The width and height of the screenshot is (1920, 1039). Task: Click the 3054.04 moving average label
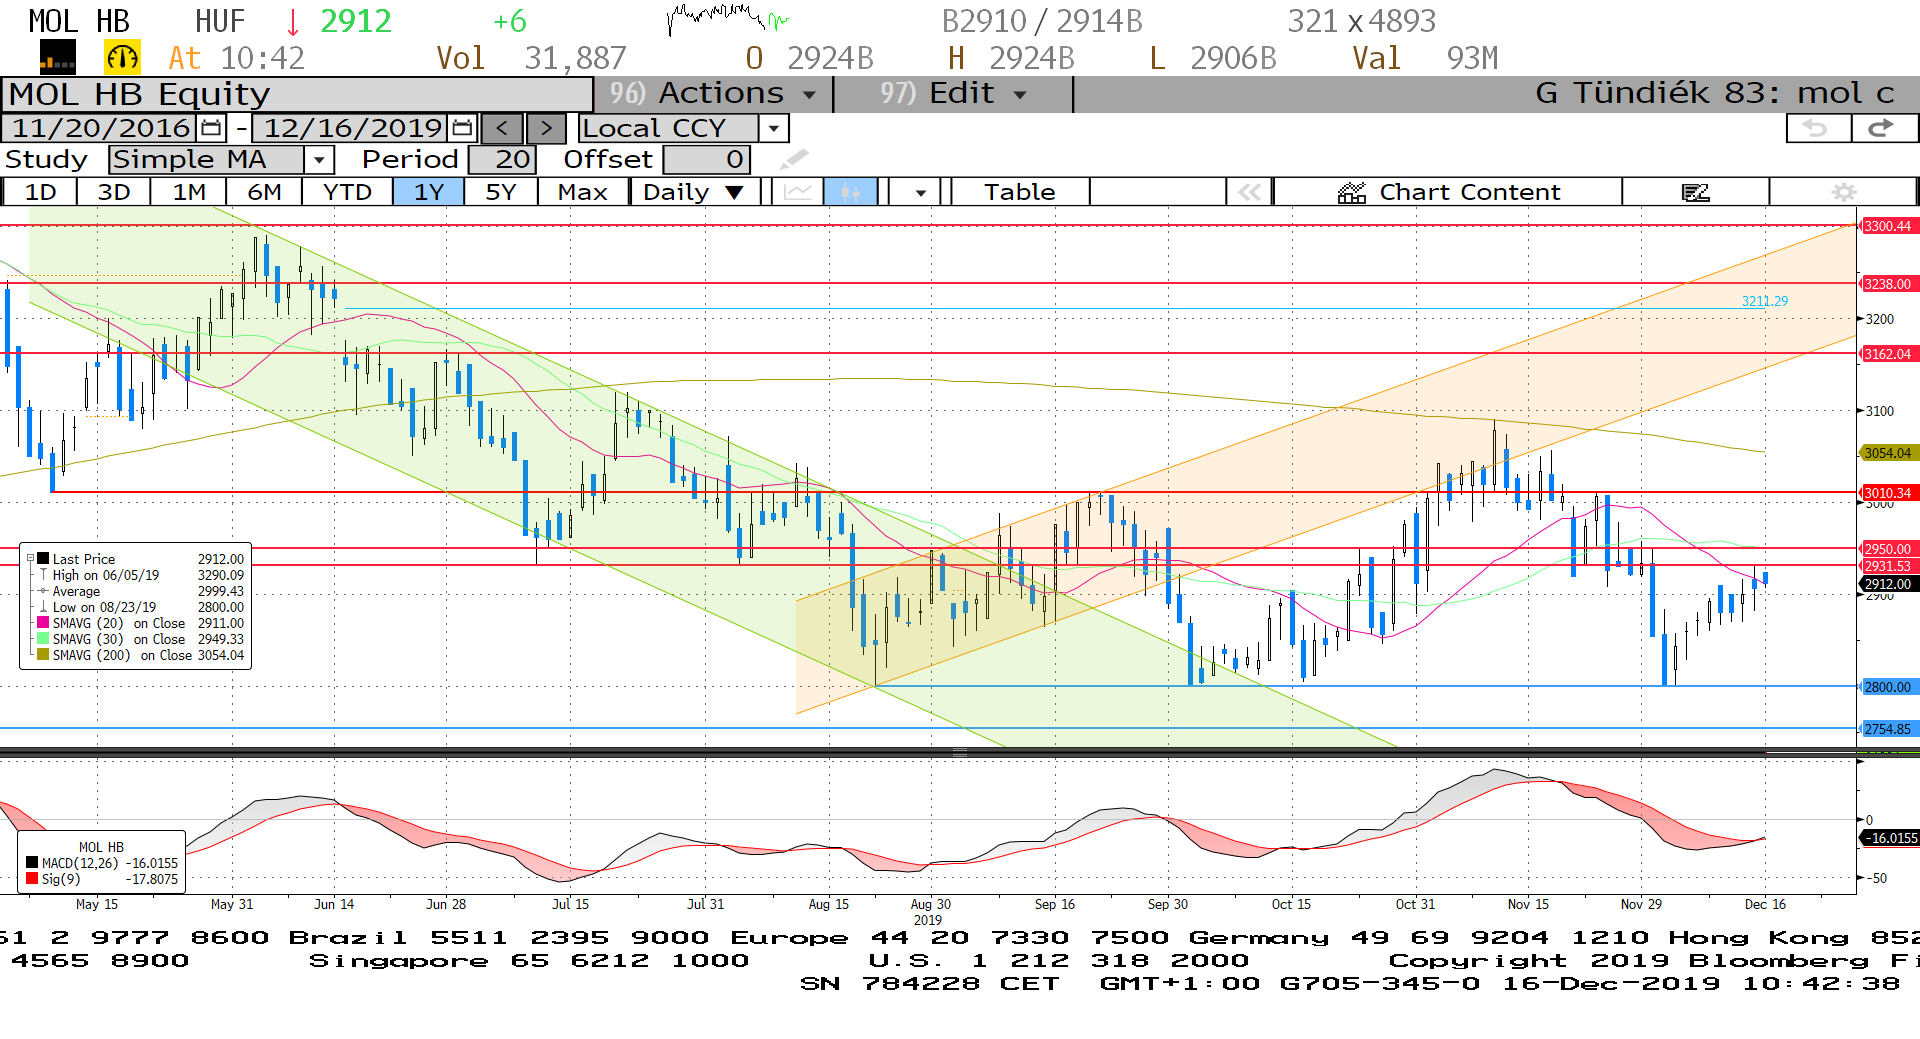click(x=1887, y=453)
